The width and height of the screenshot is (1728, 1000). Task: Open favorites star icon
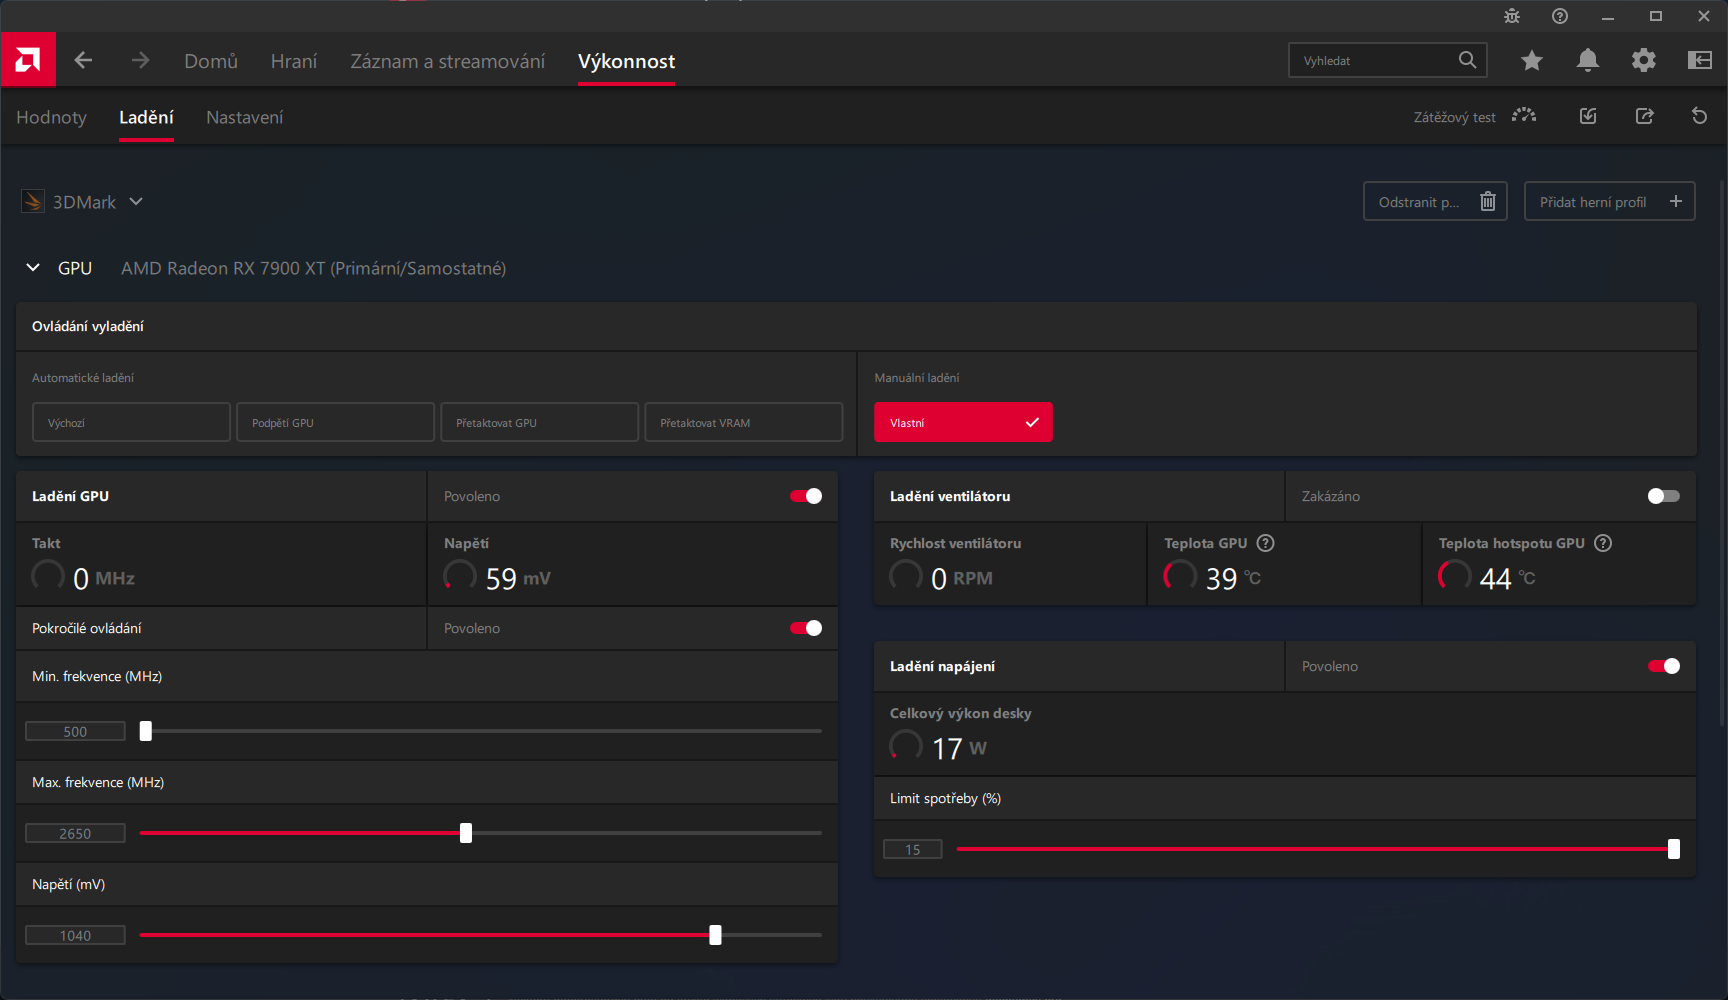(1531, 61)
